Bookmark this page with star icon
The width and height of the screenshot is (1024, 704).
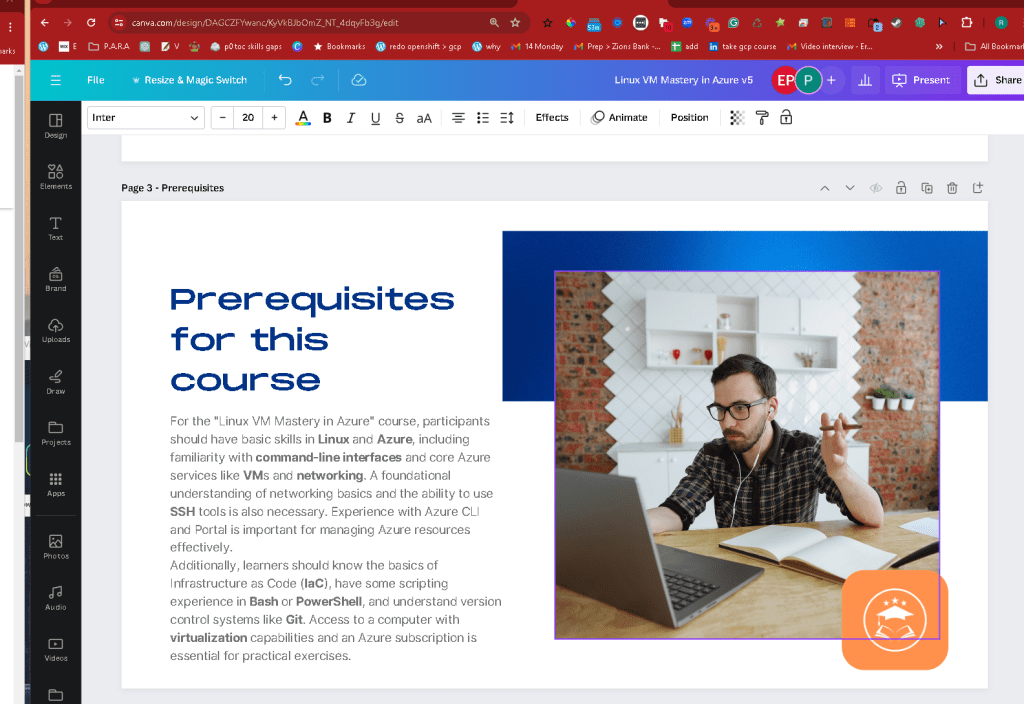(515, 23)
